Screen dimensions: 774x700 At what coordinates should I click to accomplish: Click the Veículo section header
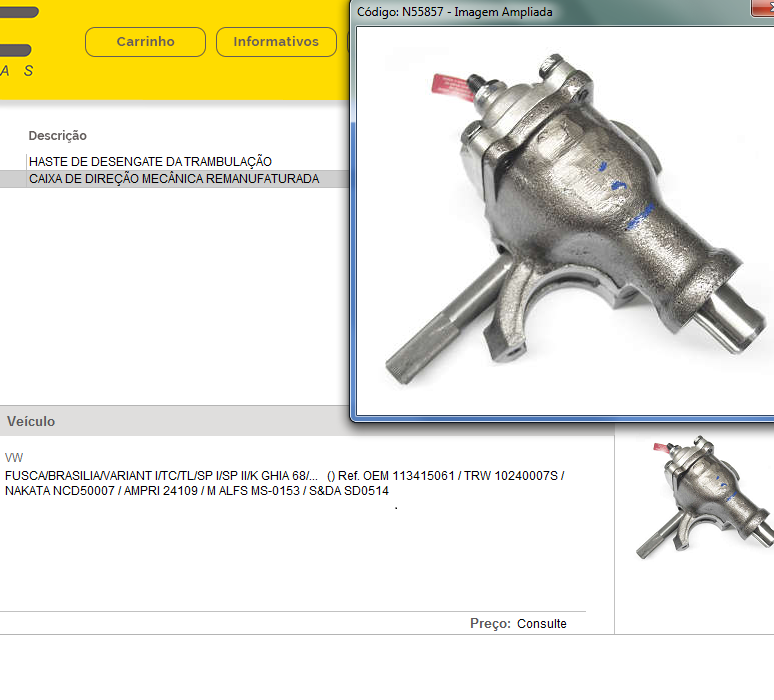click(x=31, y=422)
